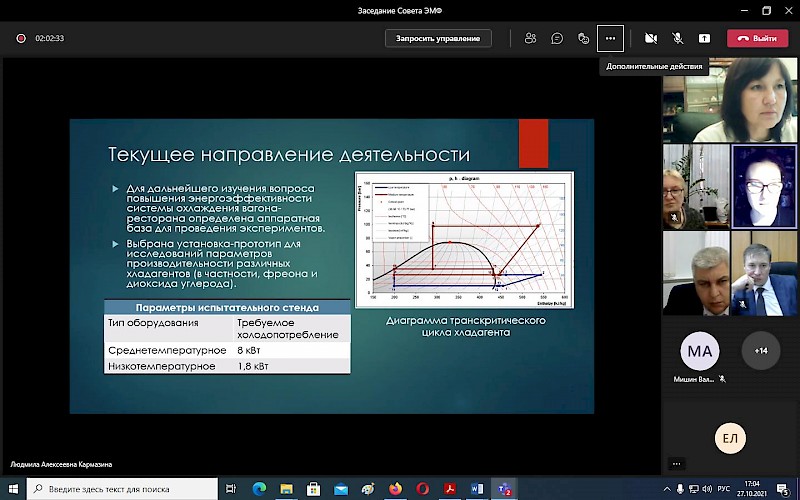
Task: Unmute the microphone
Action: [677, 38]
